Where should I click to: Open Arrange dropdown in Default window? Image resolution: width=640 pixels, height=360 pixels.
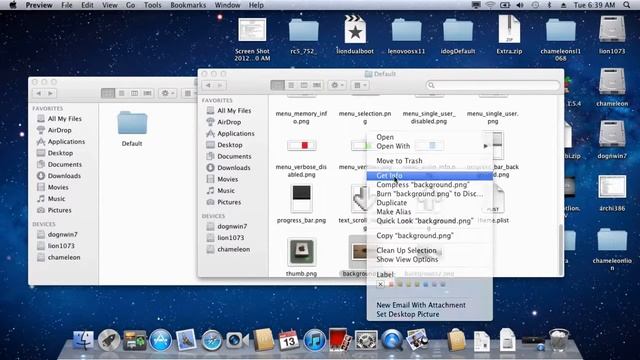click(x=360, y=85)
